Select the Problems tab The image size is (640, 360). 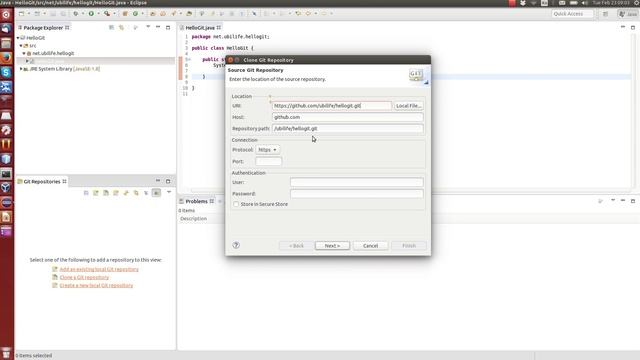[x=196, y=201]
